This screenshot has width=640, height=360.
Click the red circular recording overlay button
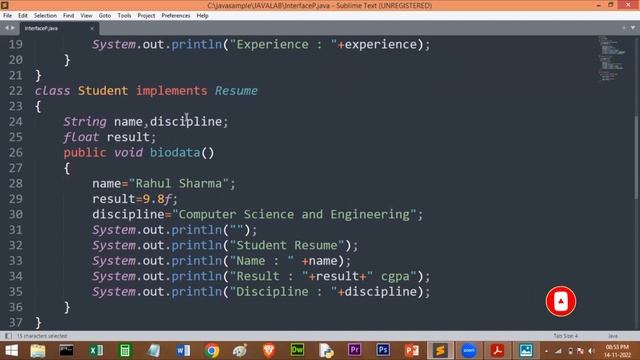pyautogui.click(x=561, y=302)
